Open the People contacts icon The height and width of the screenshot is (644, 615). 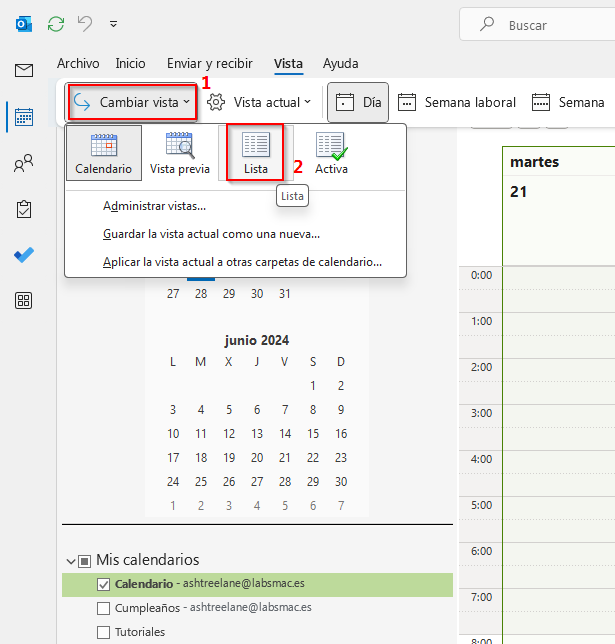(24, 164)
